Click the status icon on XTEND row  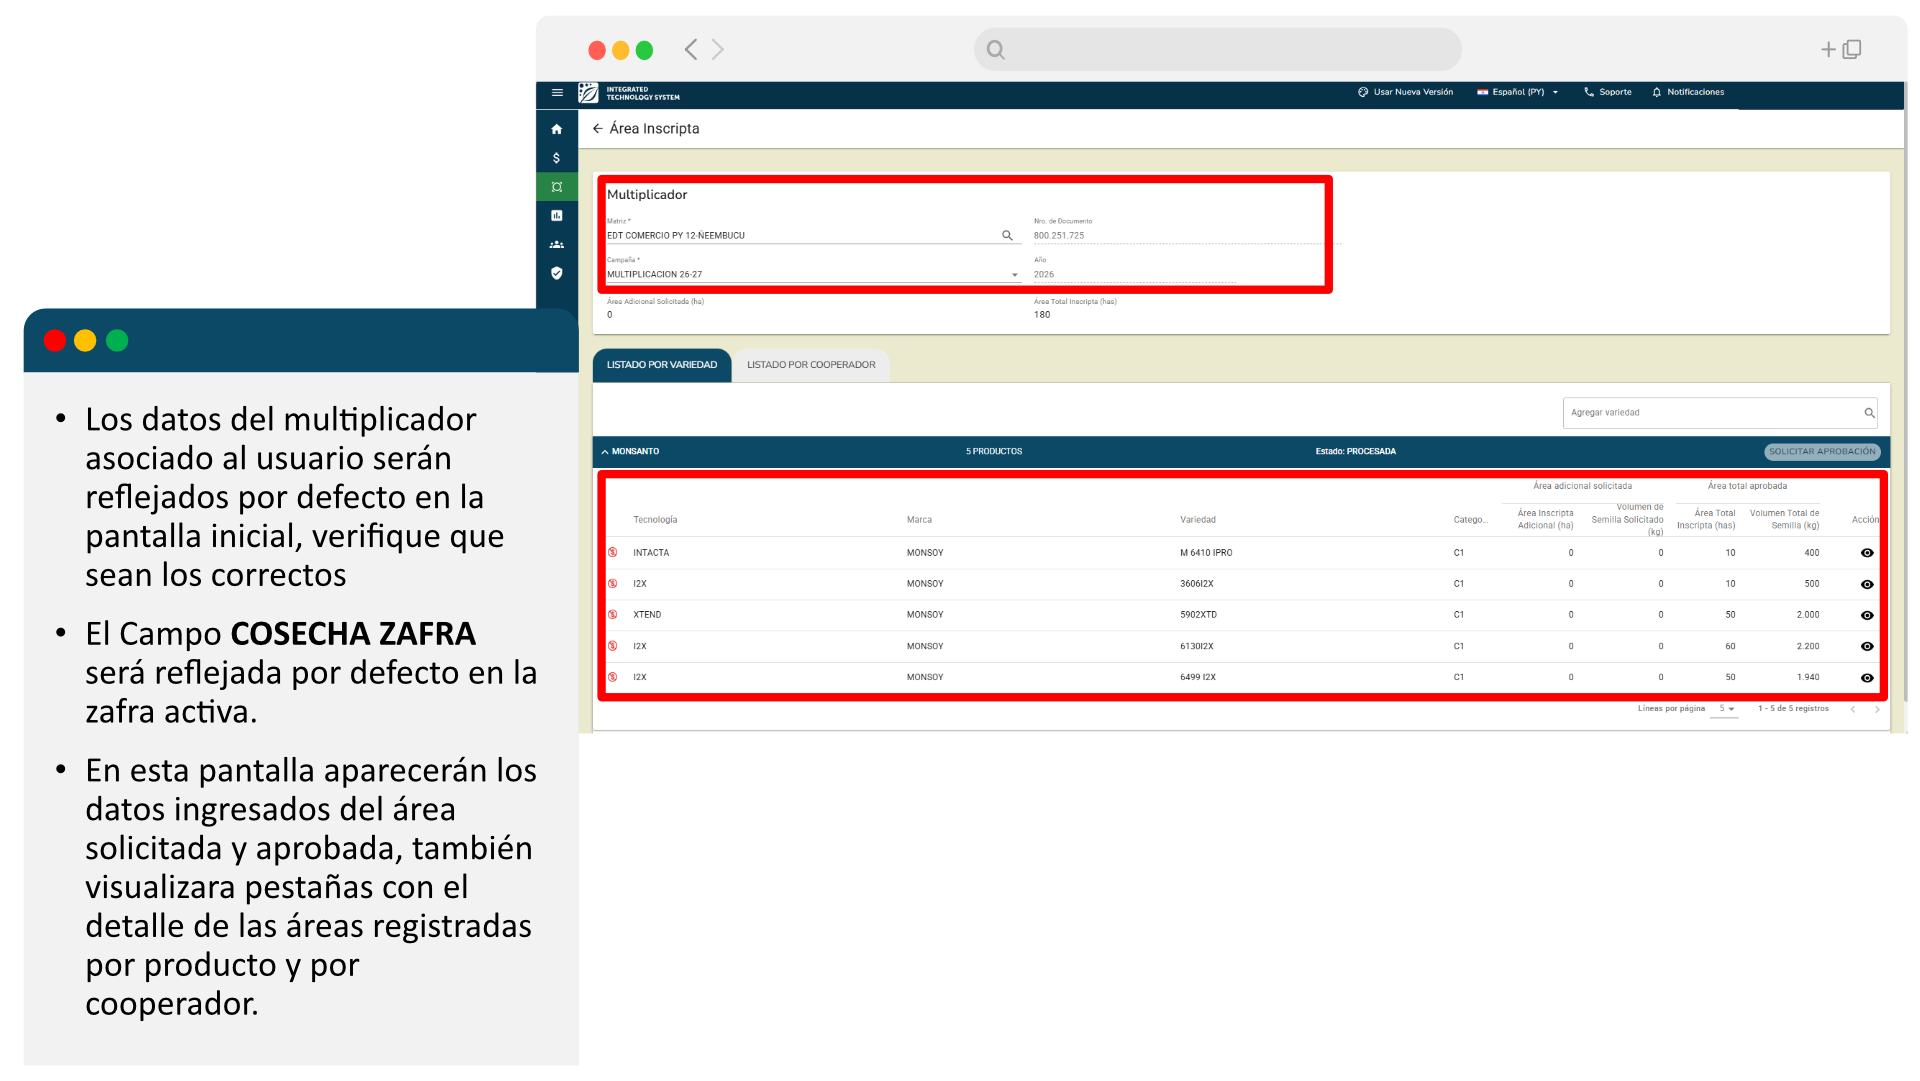(613, 615)
